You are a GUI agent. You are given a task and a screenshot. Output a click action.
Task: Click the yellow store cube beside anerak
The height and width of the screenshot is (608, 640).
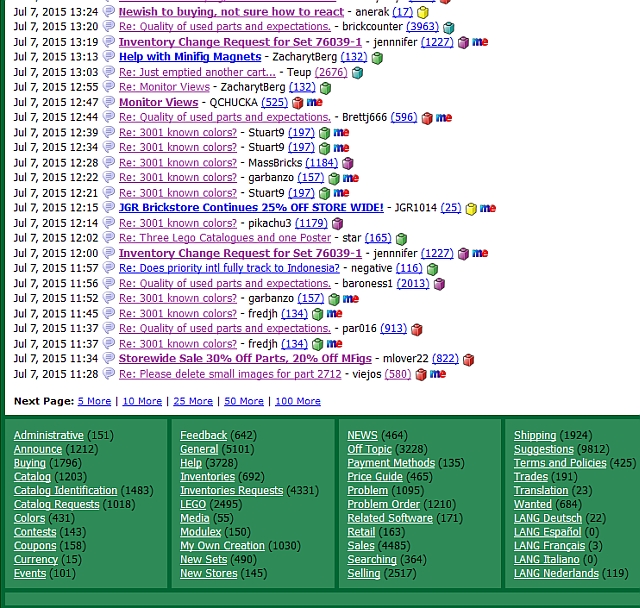point(423,12)
